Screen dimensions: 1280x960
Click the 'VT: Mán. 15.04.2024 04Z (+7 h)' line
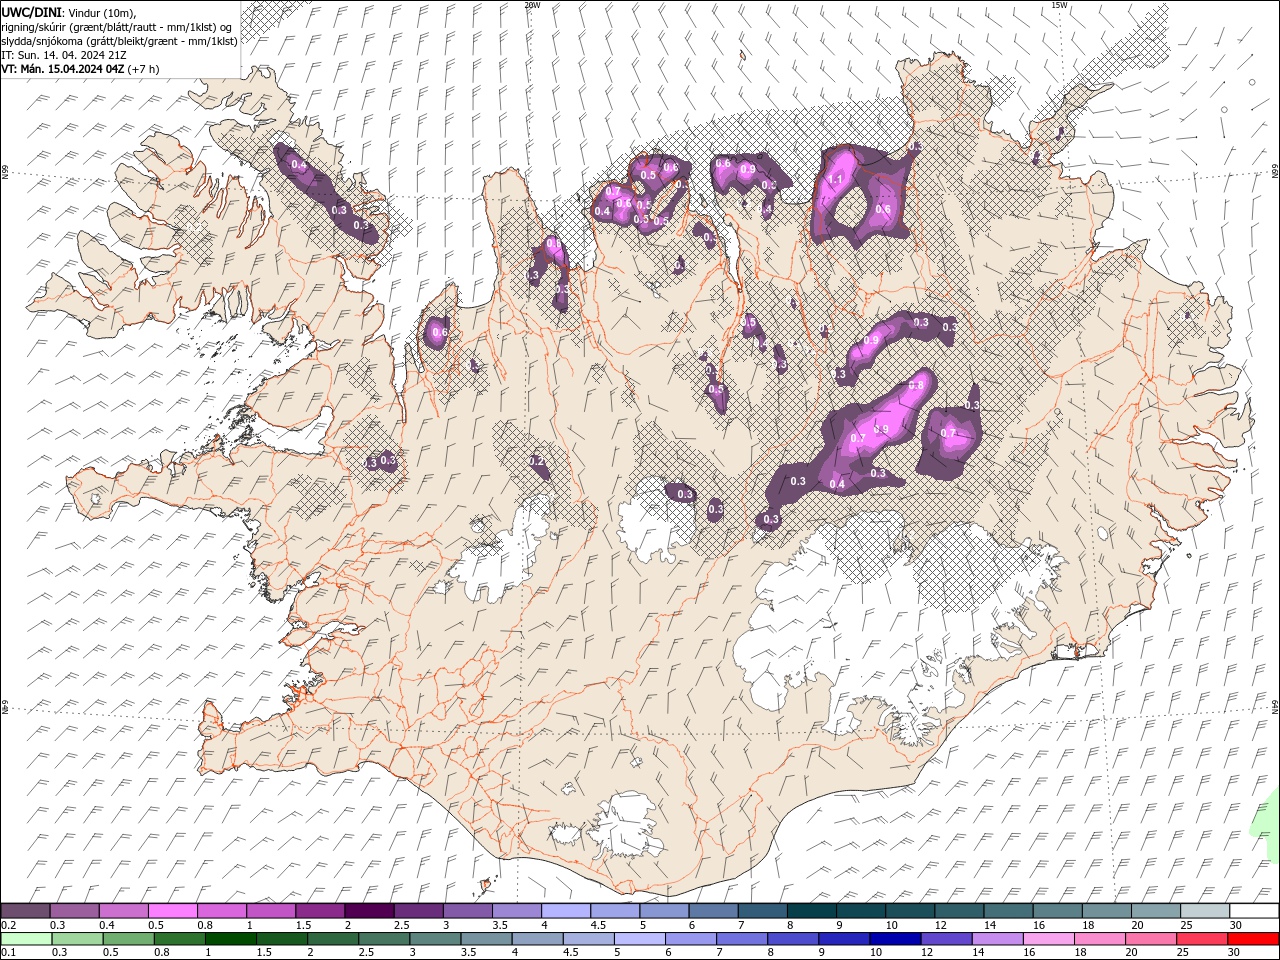(x=80, y=69)
